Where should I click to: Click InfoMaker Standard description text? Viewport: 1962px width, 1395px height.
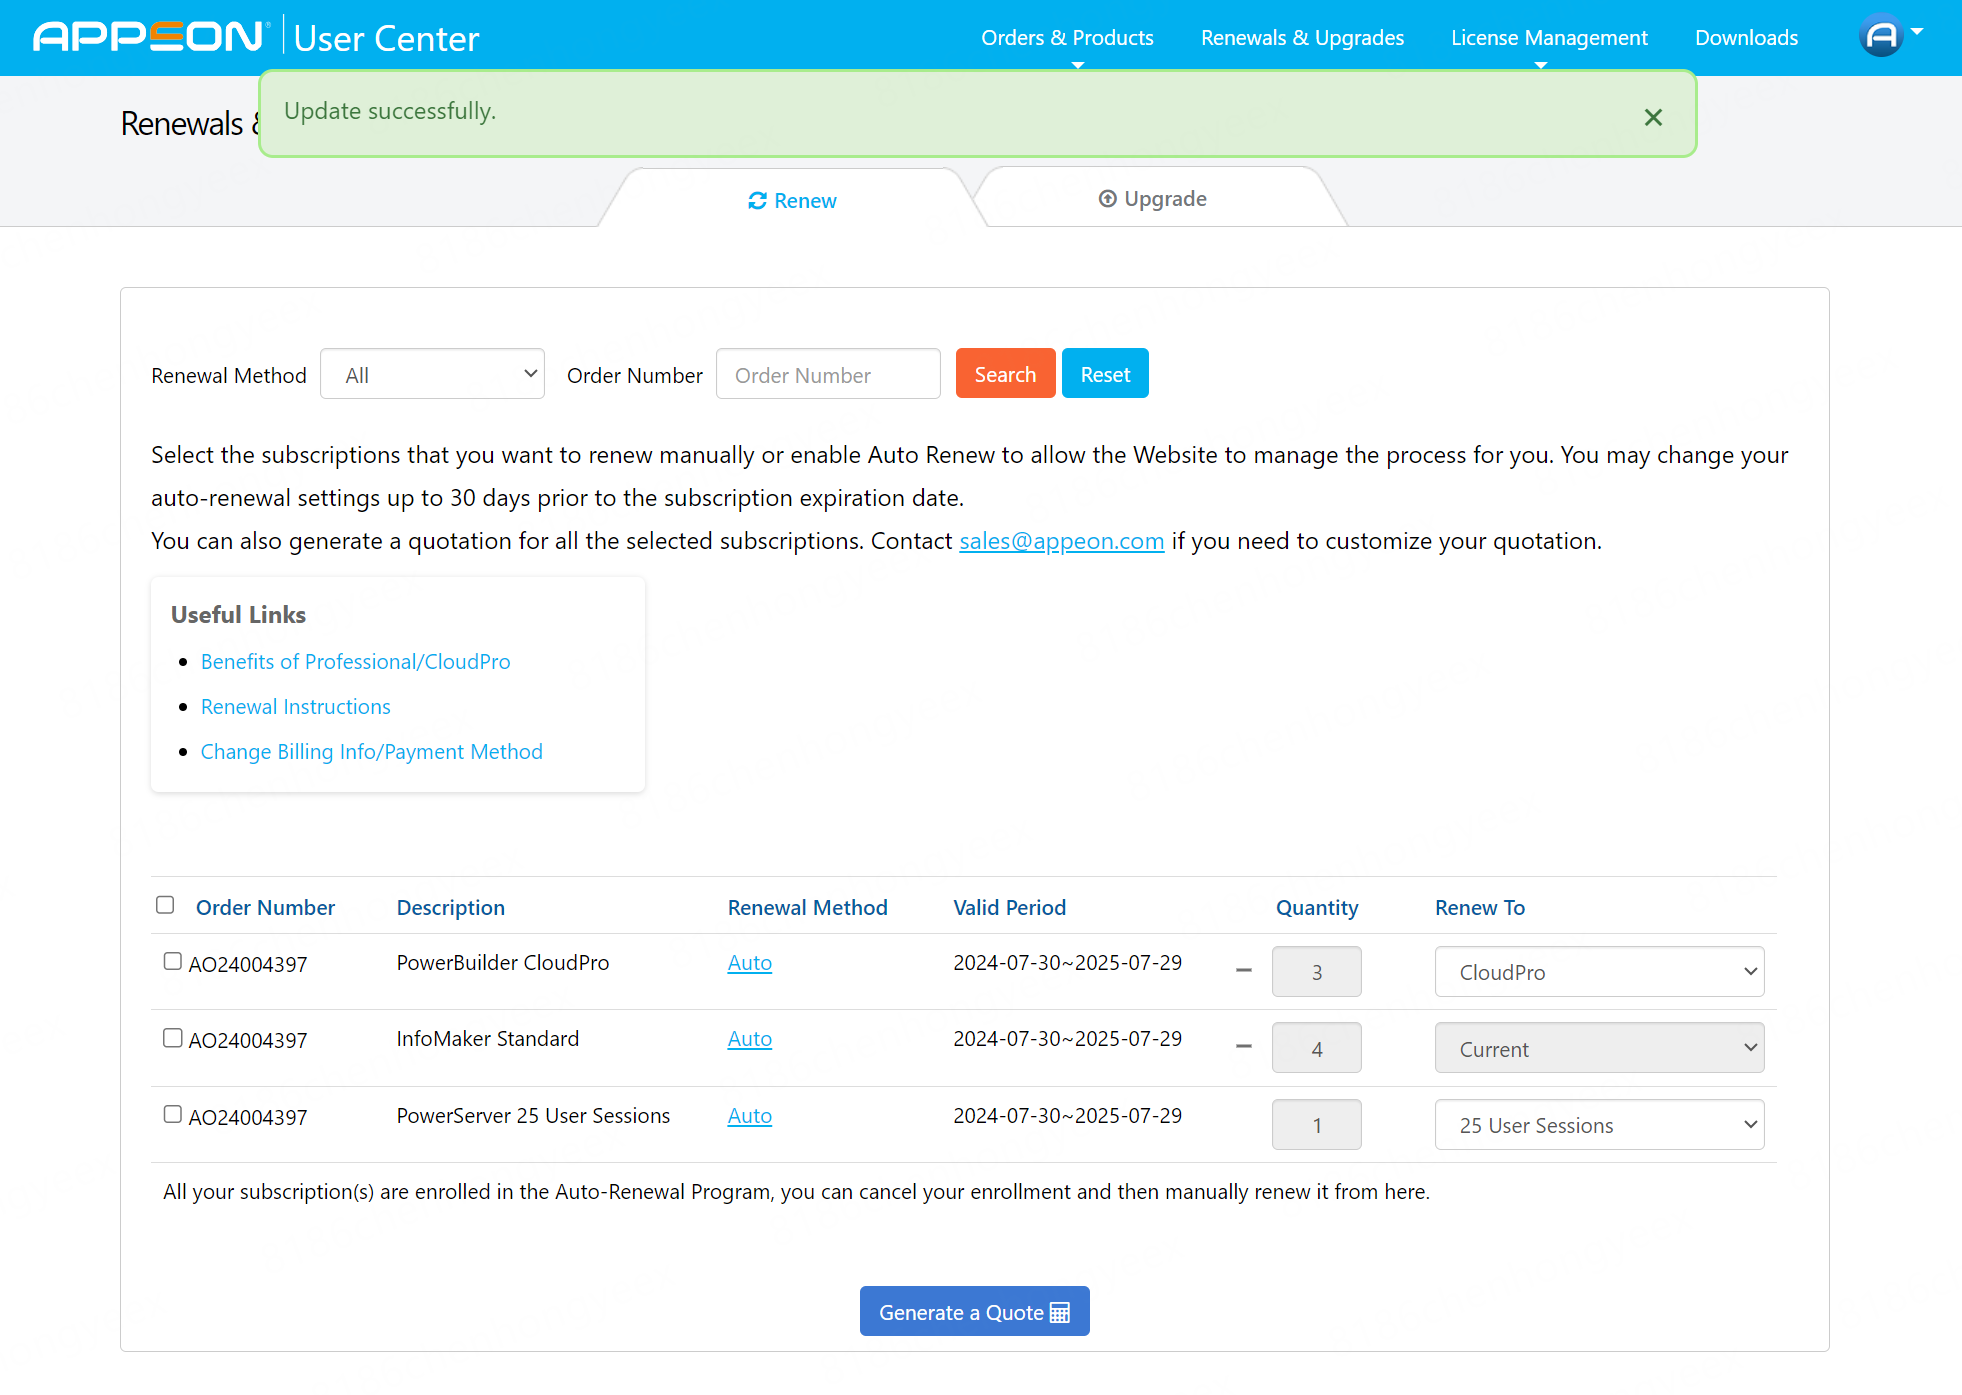click(x=487, y=1038)
